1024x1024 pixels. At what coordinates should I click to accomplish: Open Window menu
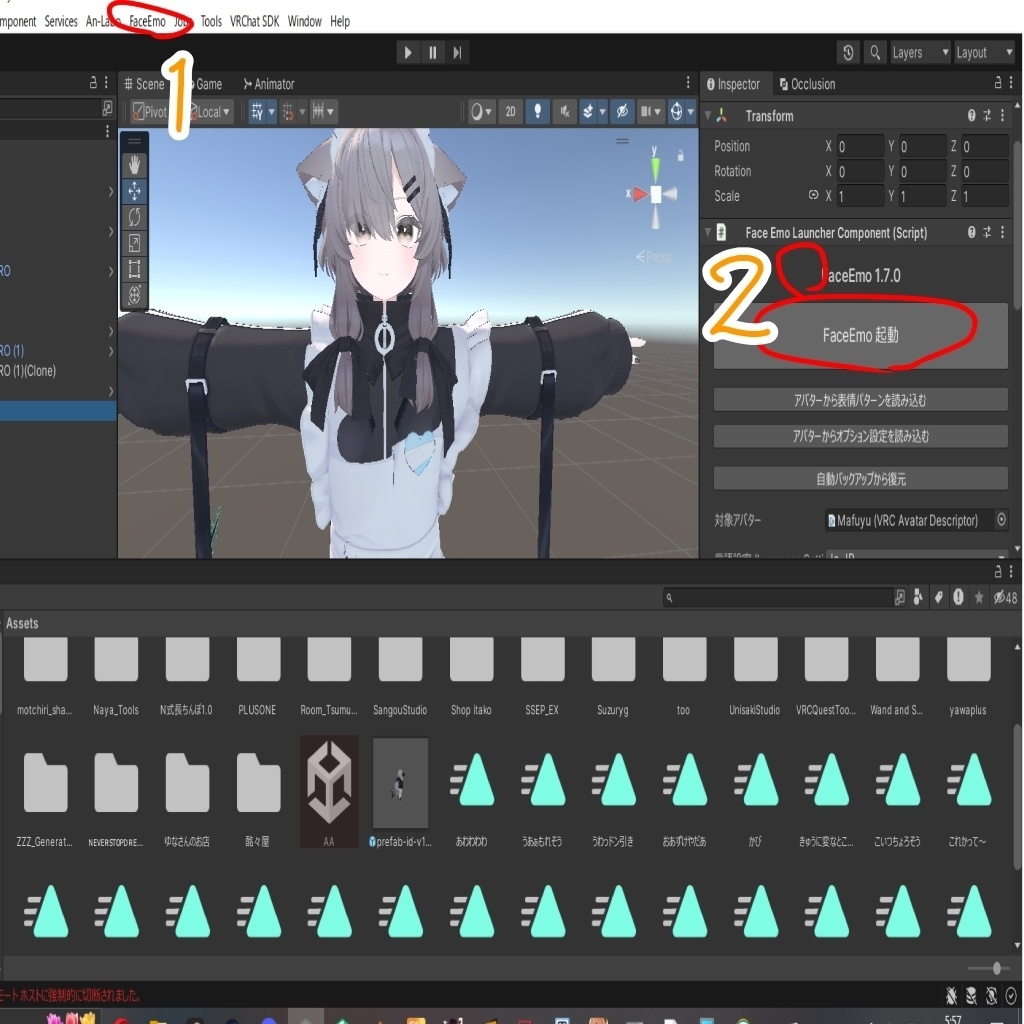304,21
